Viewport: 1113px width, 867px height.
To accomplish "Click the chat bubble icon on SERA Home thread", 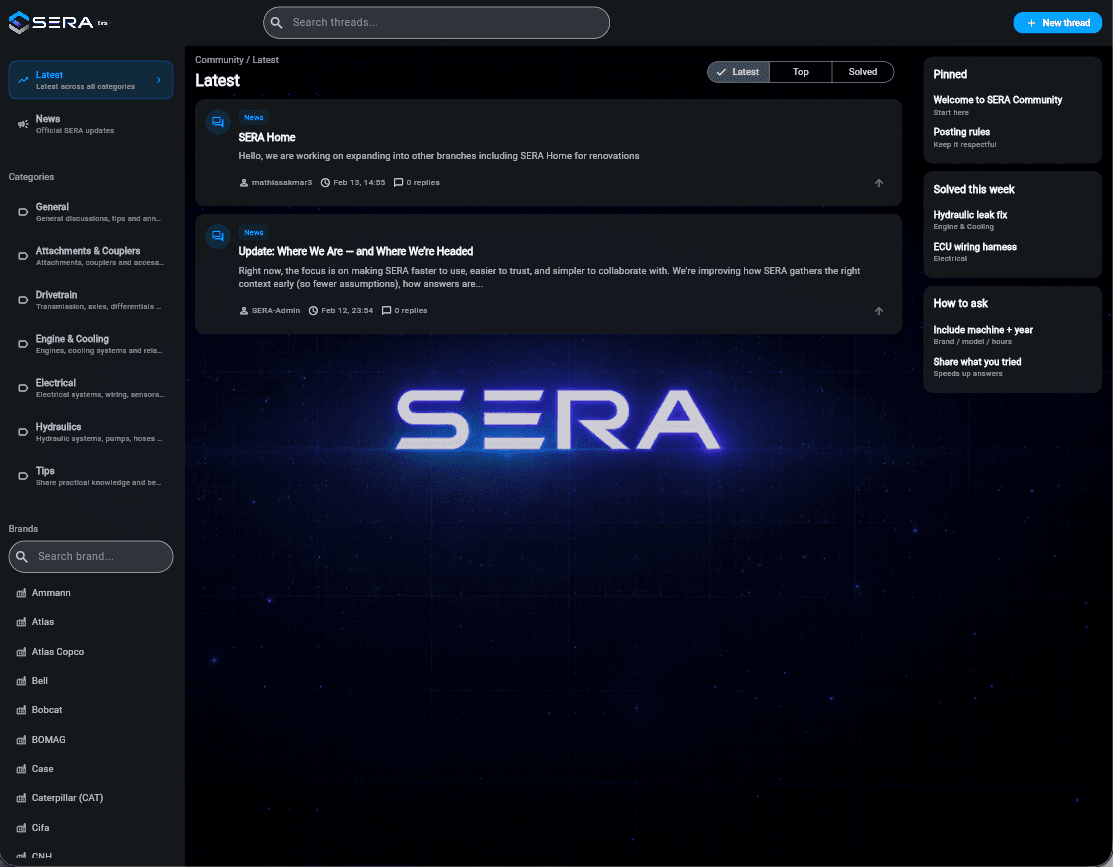I will coord(218,121).
